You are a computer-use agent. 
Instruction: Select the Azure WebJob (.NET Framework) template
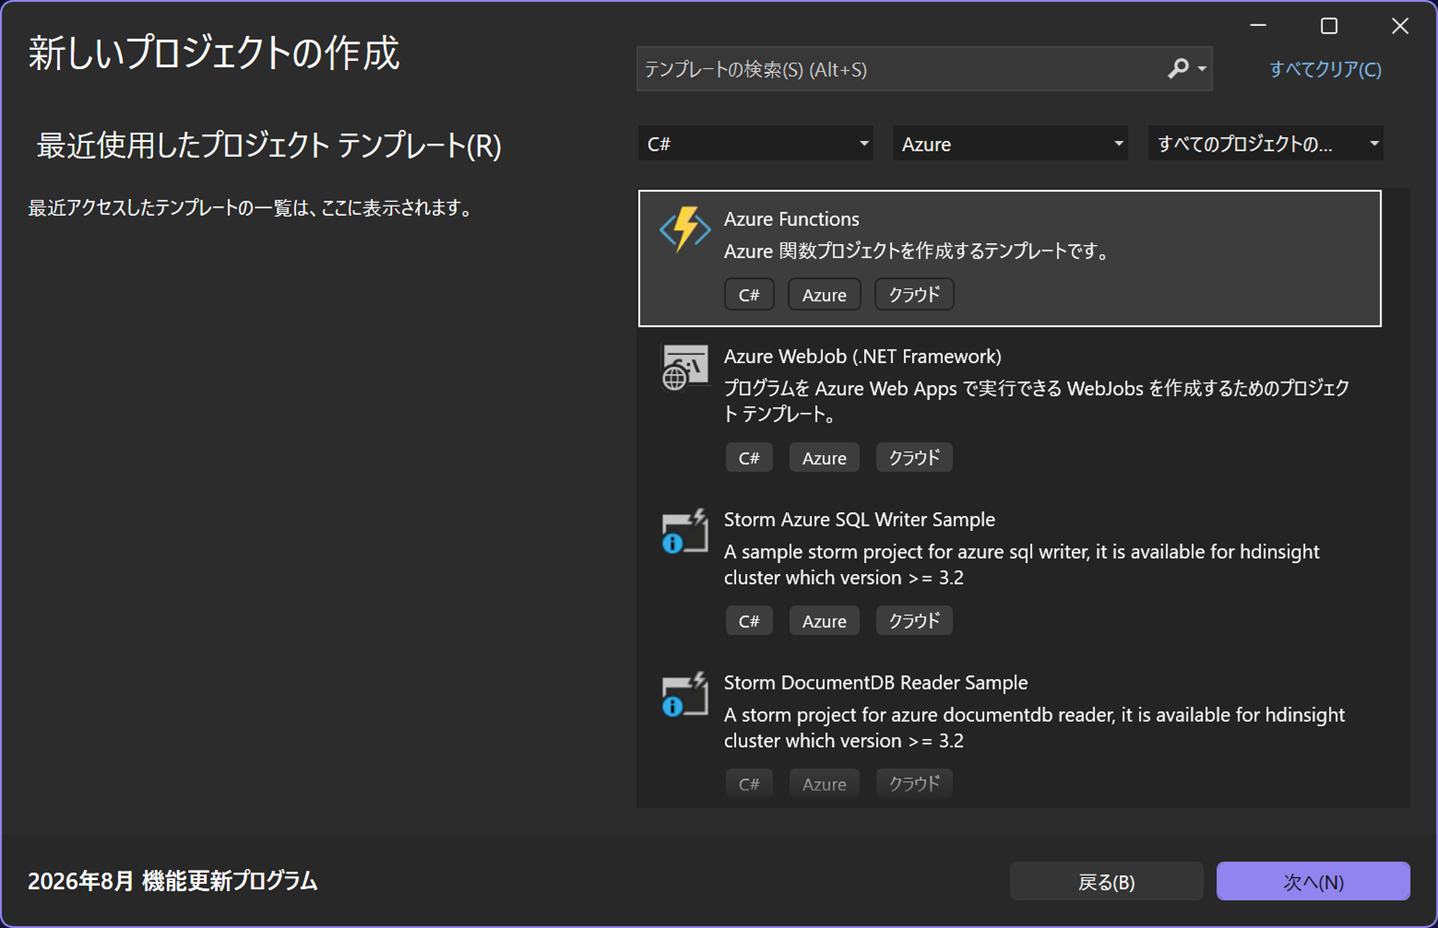1010,408
